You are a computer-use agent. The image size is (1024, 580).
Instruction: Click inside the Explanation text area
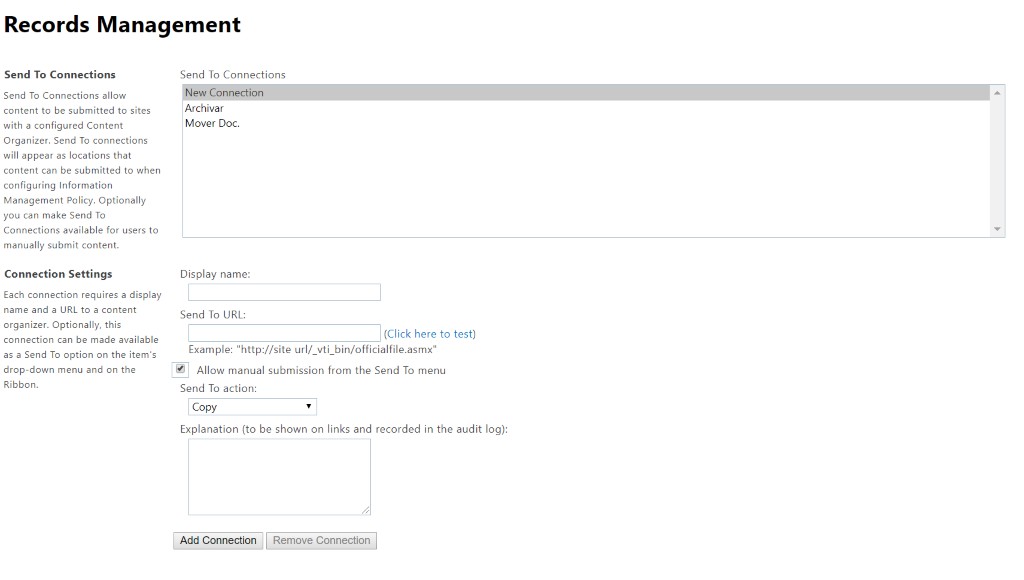click(x=279, y=477)
